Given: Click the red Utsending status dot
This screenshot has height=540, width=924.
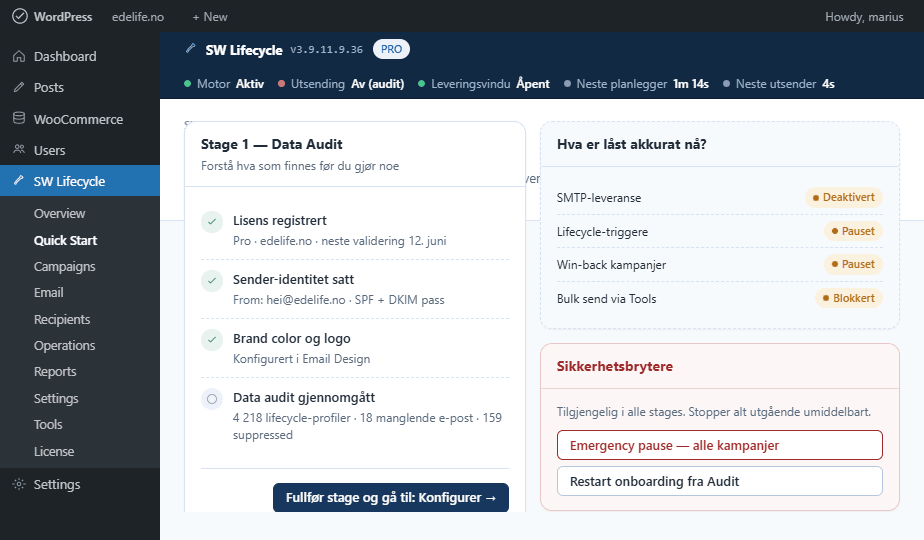Looking at the screenshot, I should click(x=281, y=84).
